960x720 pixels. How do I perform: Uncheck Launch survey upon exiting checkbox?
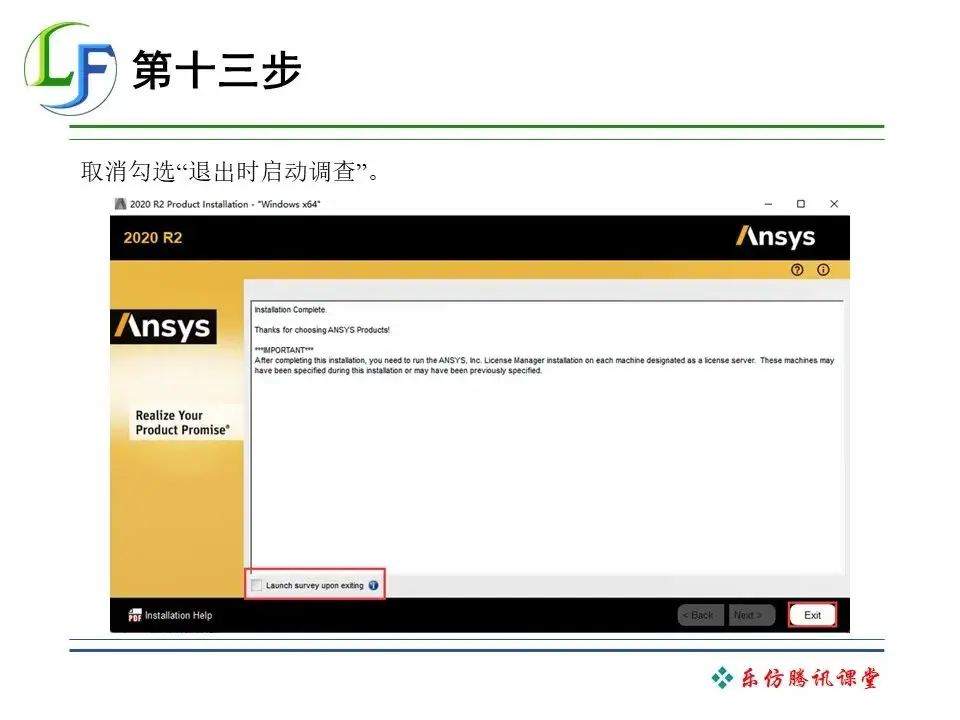tap(257, 585)
